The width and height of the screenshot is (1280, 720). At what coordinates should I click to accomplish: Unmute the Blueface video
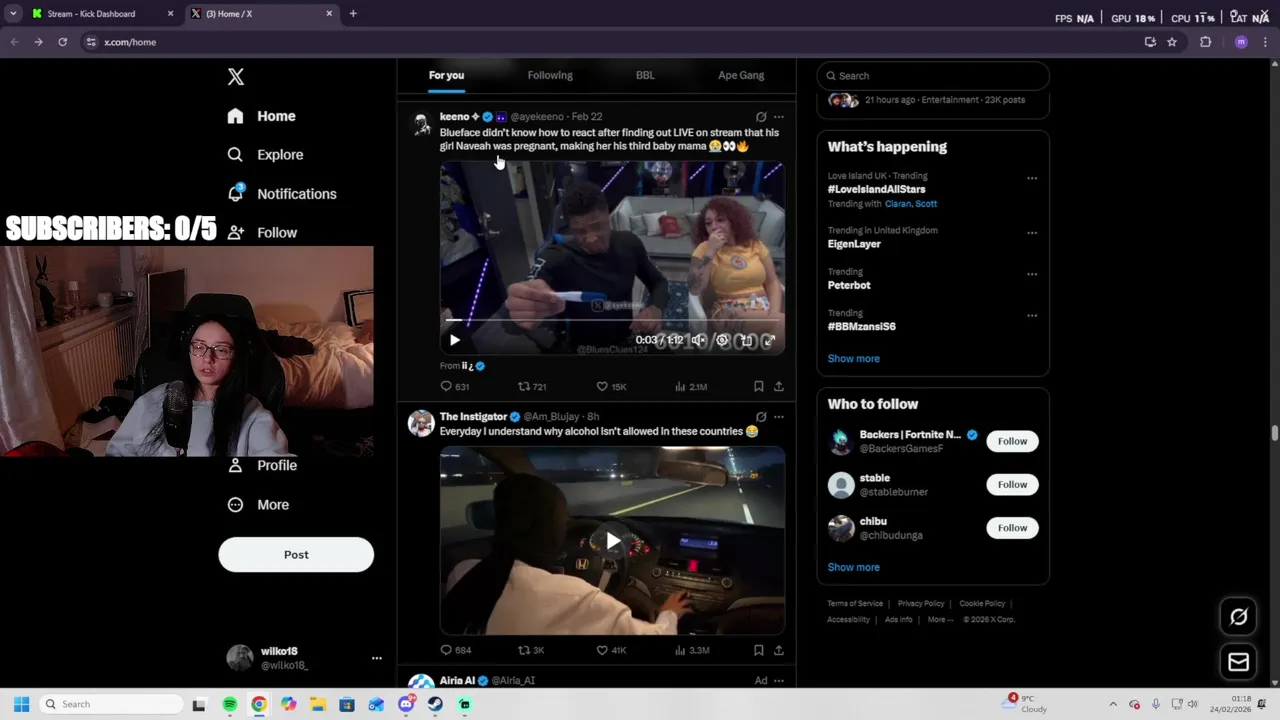click(x=698, y=340)
